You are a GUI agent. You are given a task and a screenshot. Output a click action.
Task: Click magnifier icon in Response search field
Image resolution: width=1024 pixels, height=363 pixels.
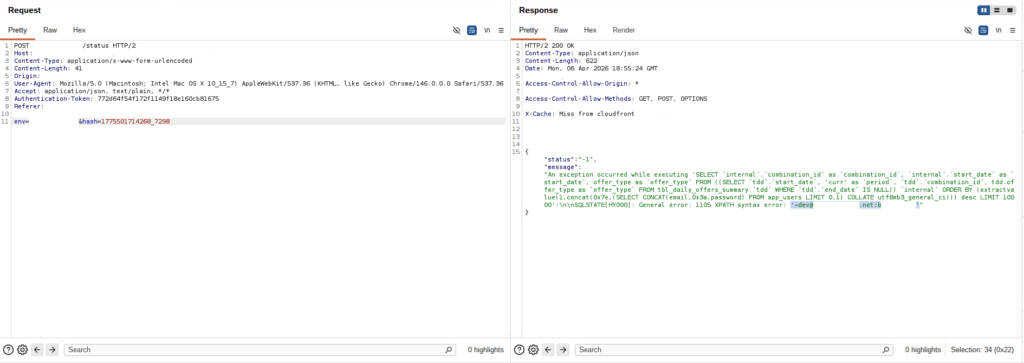[886, 350]
